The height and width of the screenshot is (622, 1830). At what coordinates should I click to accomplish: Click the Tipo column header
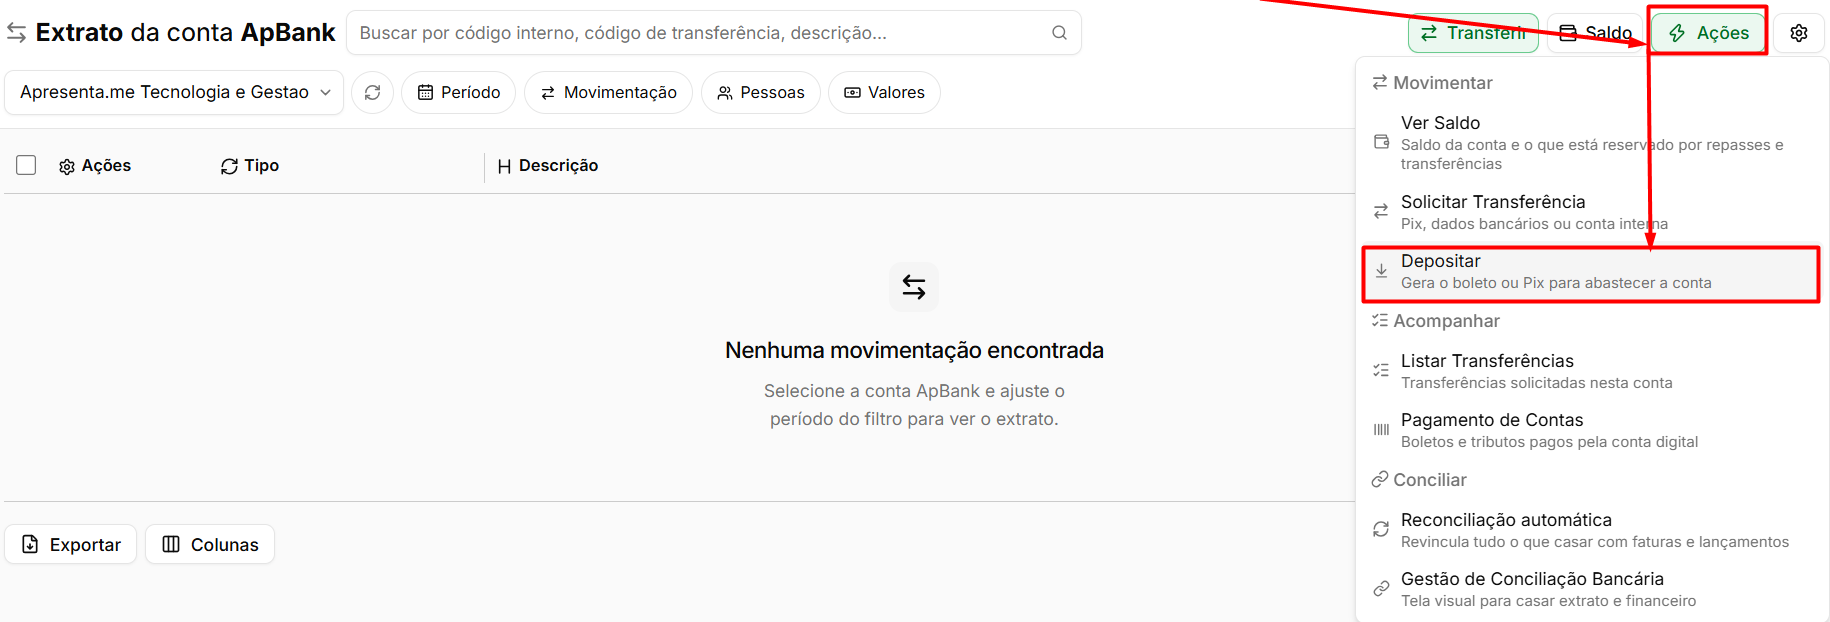[x=250, y=166]
